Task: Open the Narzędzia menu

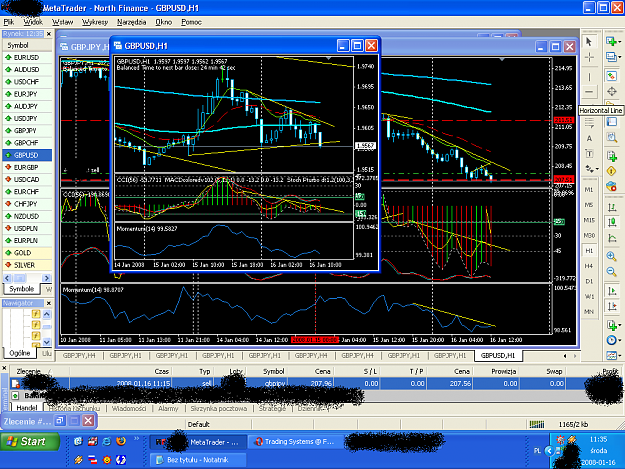Action: 131,22
